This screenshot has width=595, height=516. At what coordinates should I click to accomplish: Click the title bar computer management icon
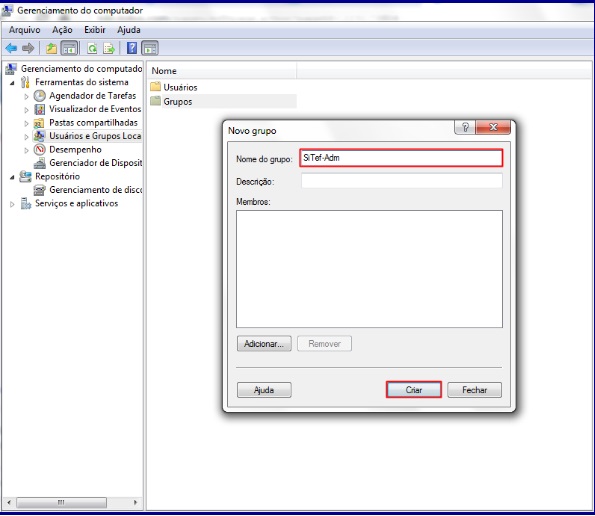pyautogui.click(x=7, y=11)
